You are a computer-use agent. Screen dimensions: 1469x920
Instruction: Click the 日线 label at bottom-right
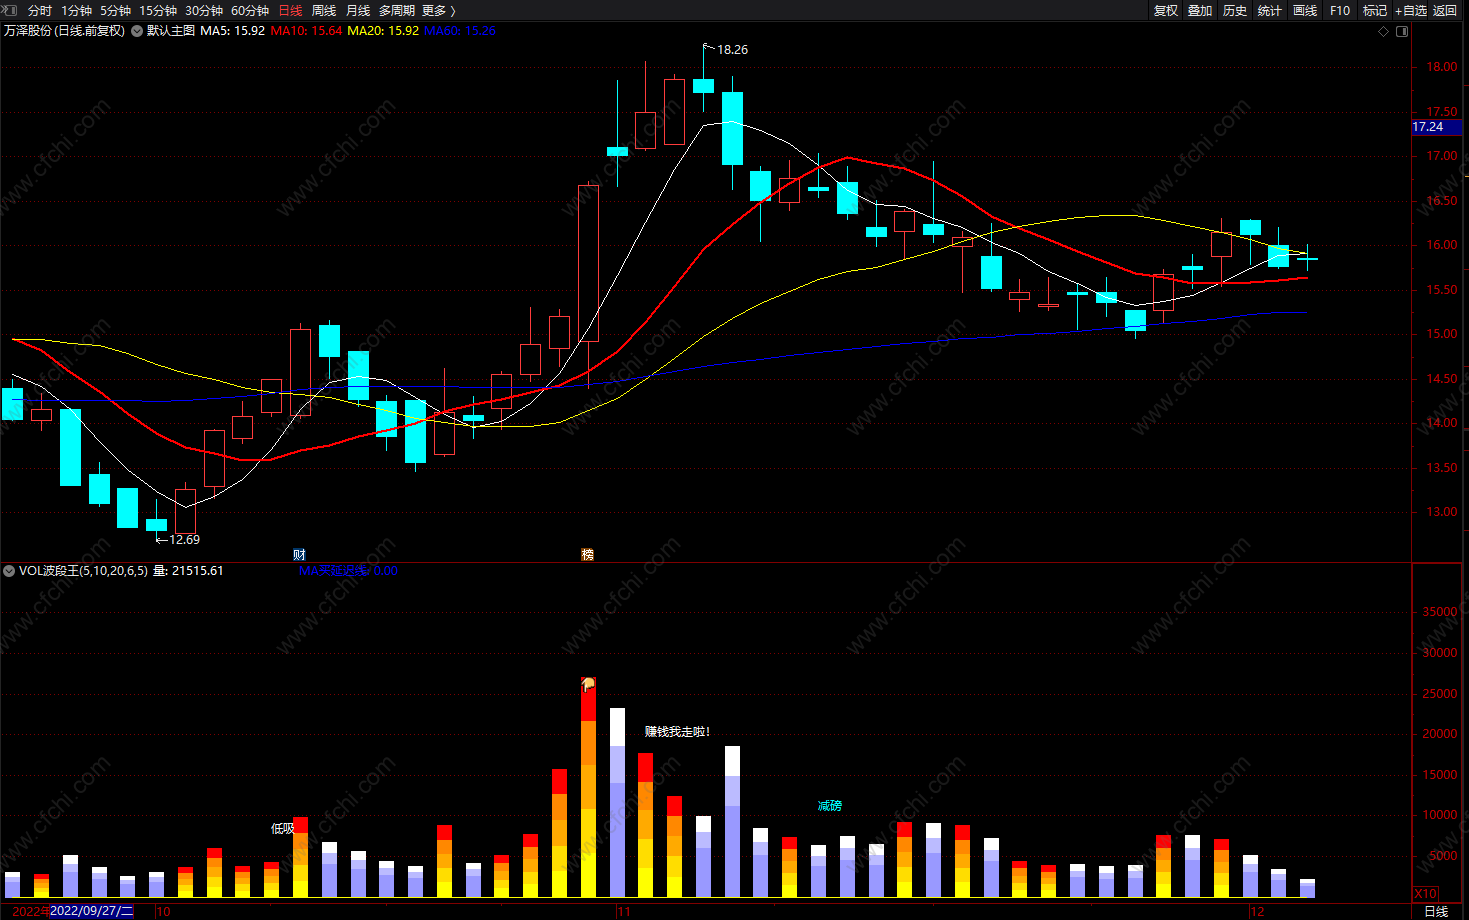pos(1436,911)
